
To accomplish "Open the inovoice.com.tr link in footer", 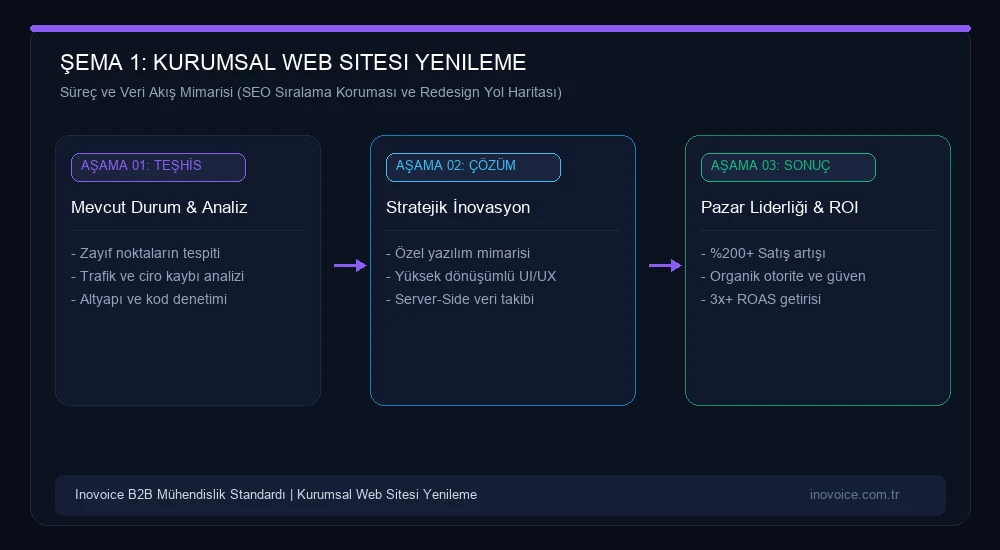I will click(855, 494).
